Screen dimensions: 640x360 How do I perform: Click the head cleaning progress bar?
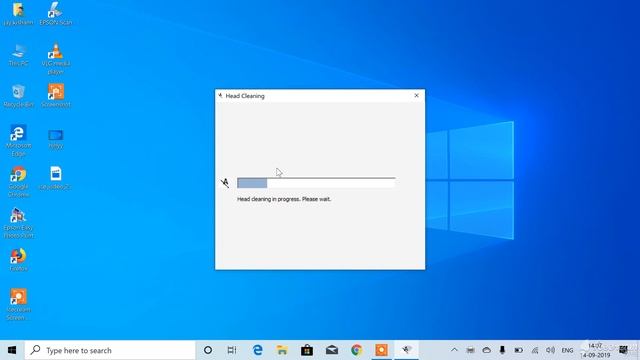(x=316, y=183)
